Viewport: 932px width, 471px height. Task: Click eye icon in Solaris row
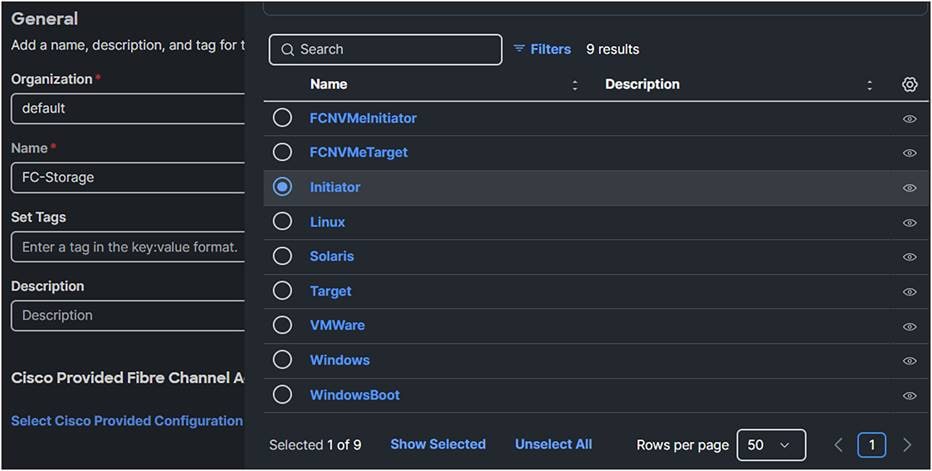pos(909,257)
